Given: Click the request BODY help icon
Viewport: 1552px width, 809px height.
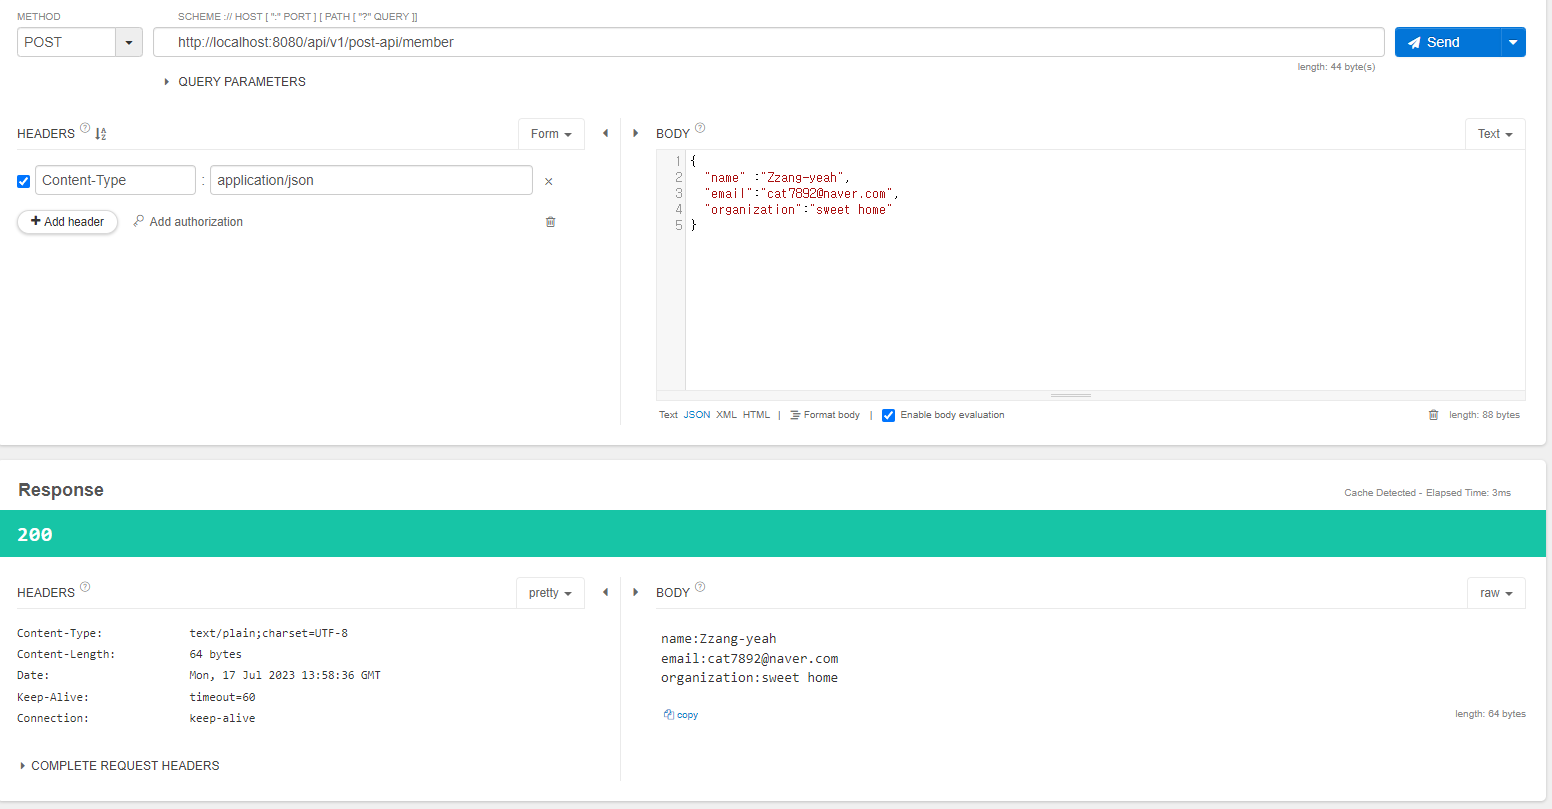Looking at the screenshot, I should (700, 128).
